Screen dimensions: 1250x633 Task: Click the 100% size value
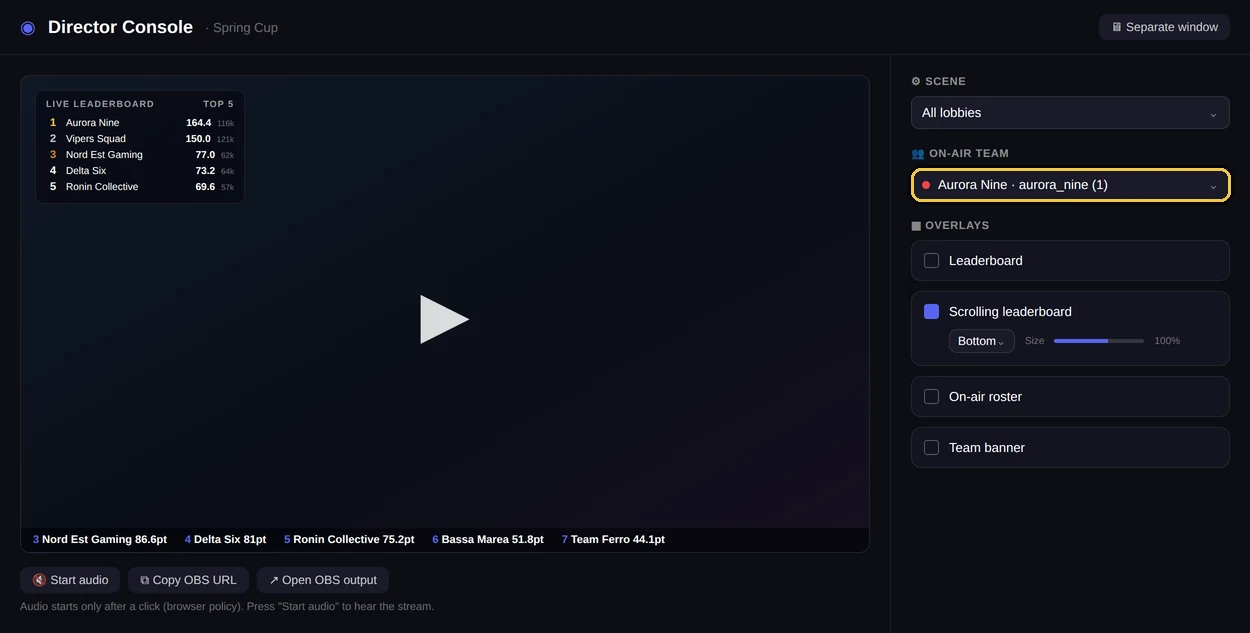coord(1167,341)
